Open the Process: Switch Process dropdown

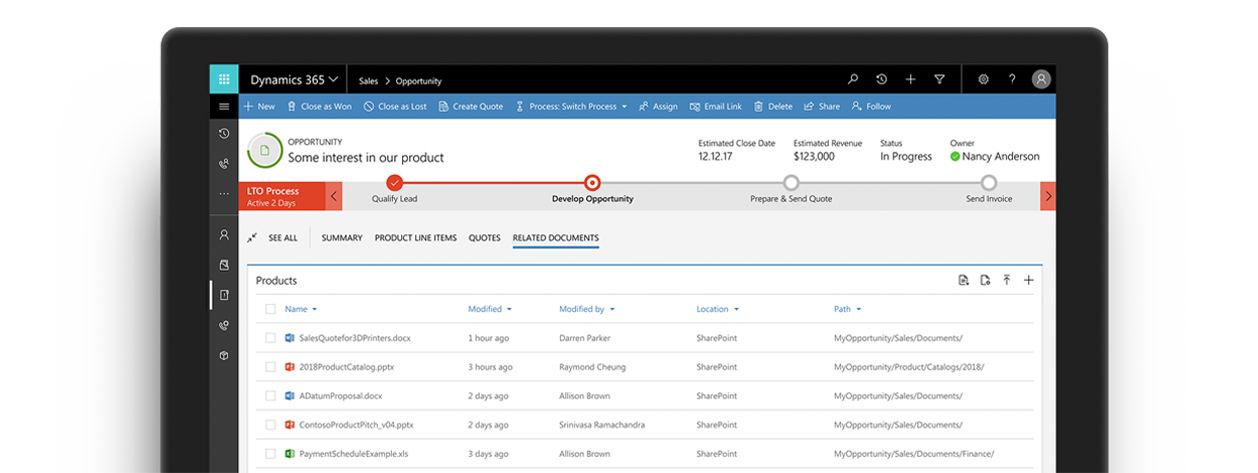click(571, 107)
